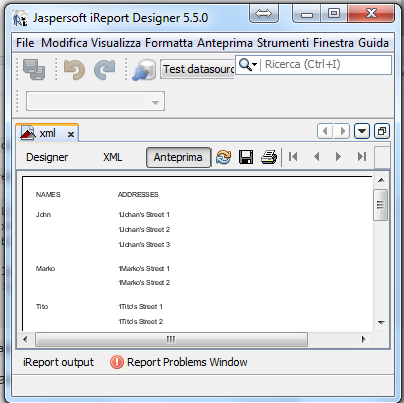Go to the first page
This screenshot has height=403, width=404.
(293, 156)
